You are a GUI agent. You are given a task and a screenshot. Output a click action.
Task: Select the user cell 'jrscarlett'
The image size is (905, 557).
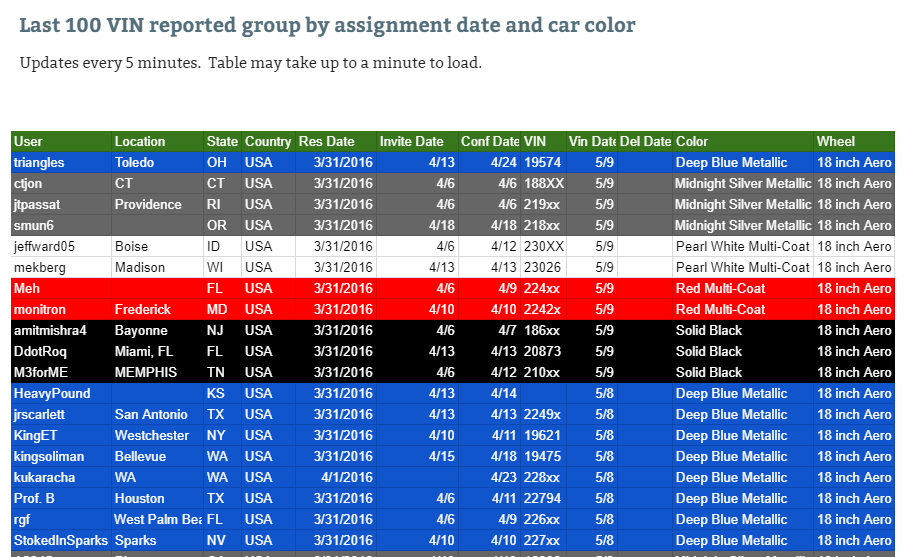tap(61, 414)
